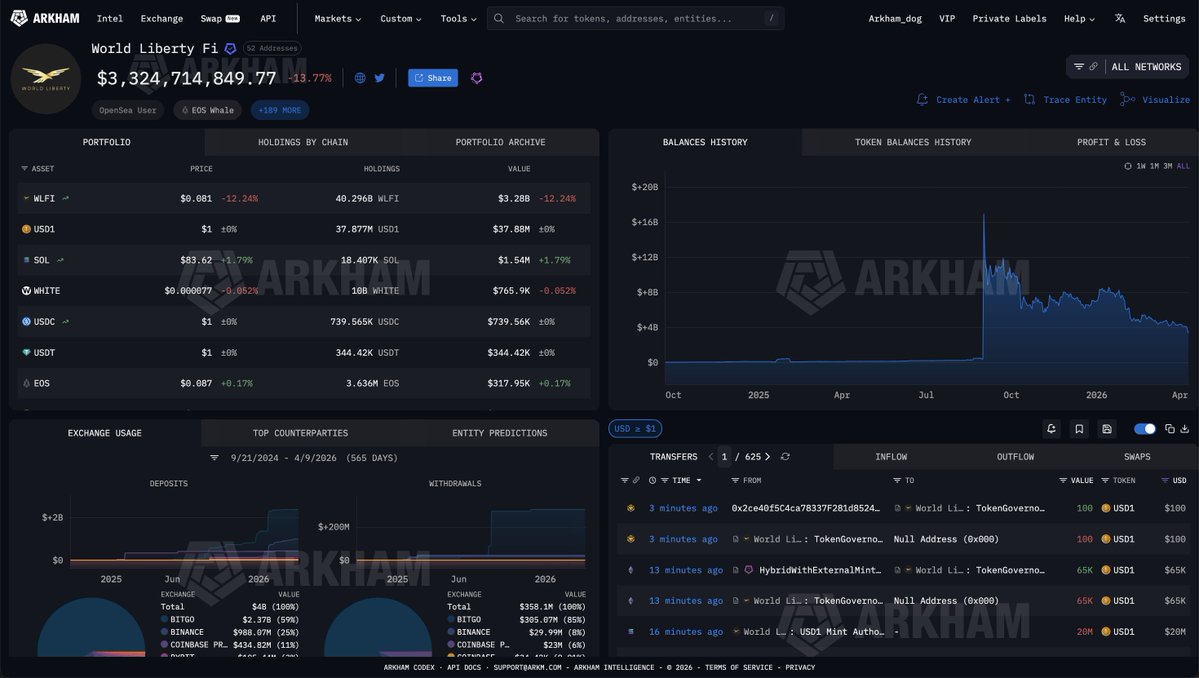The image size is (1199, 678).
Task: Click the SOL trend chart icon in portfolio
Action: [60, 260]
